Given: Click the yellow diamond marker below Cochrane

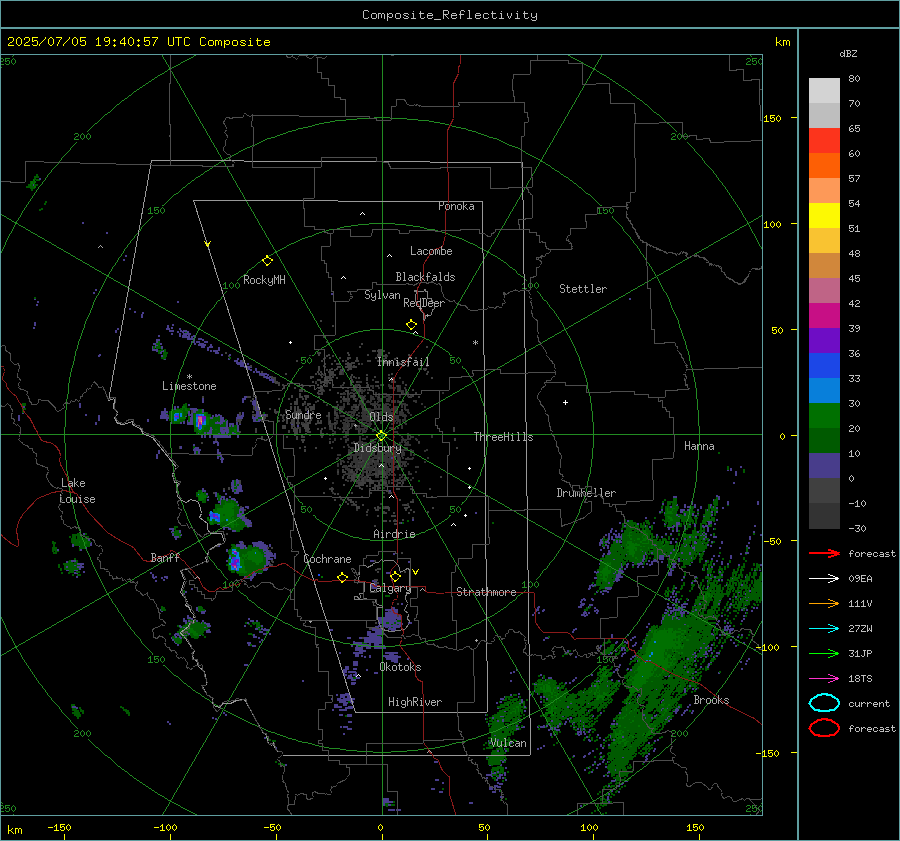Looking at the screenshot, I should point(343,577).
